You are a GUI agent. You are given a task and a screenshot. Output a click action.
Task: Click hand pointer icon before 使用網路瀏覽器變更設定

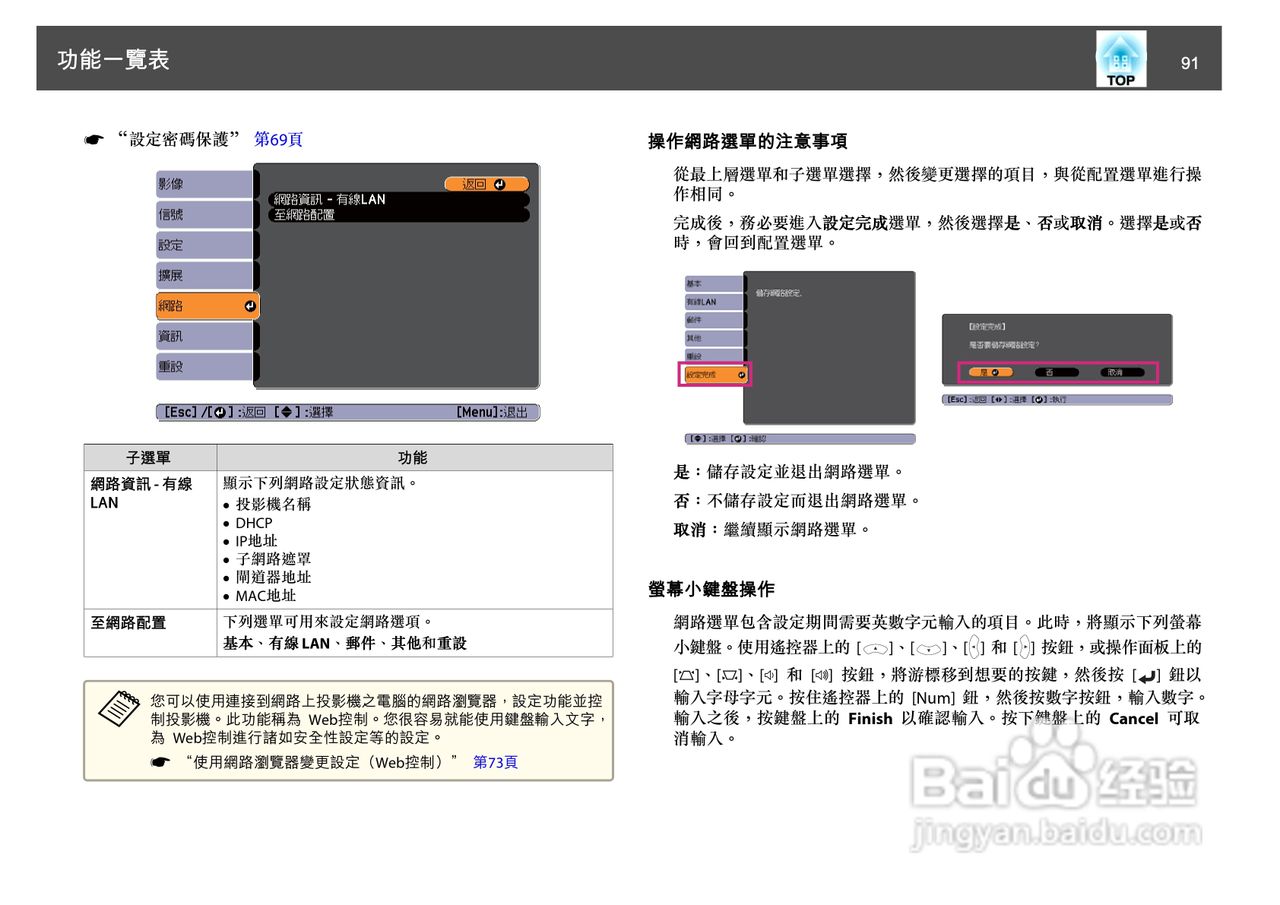[x=161, y=763]
